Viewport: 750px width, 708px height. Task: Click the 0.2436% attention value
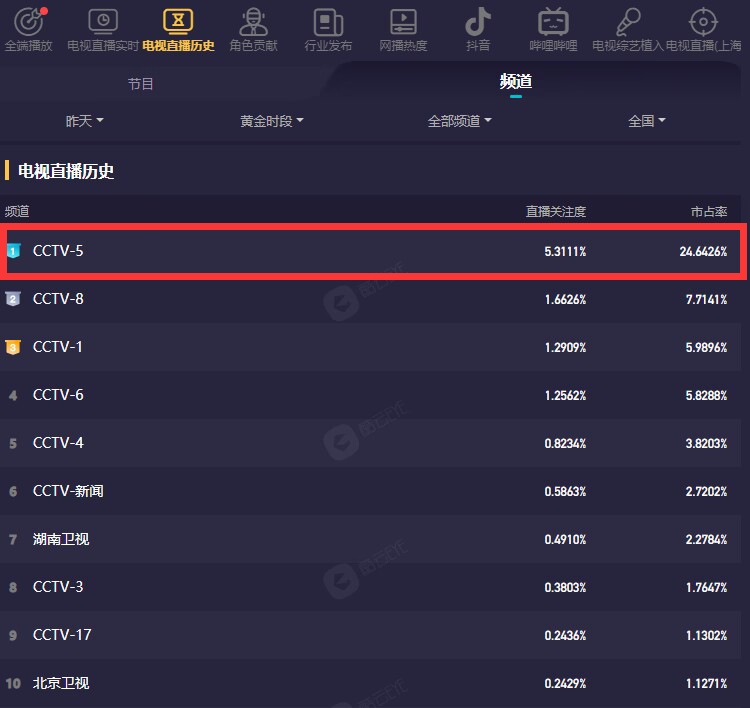[565, 636]
